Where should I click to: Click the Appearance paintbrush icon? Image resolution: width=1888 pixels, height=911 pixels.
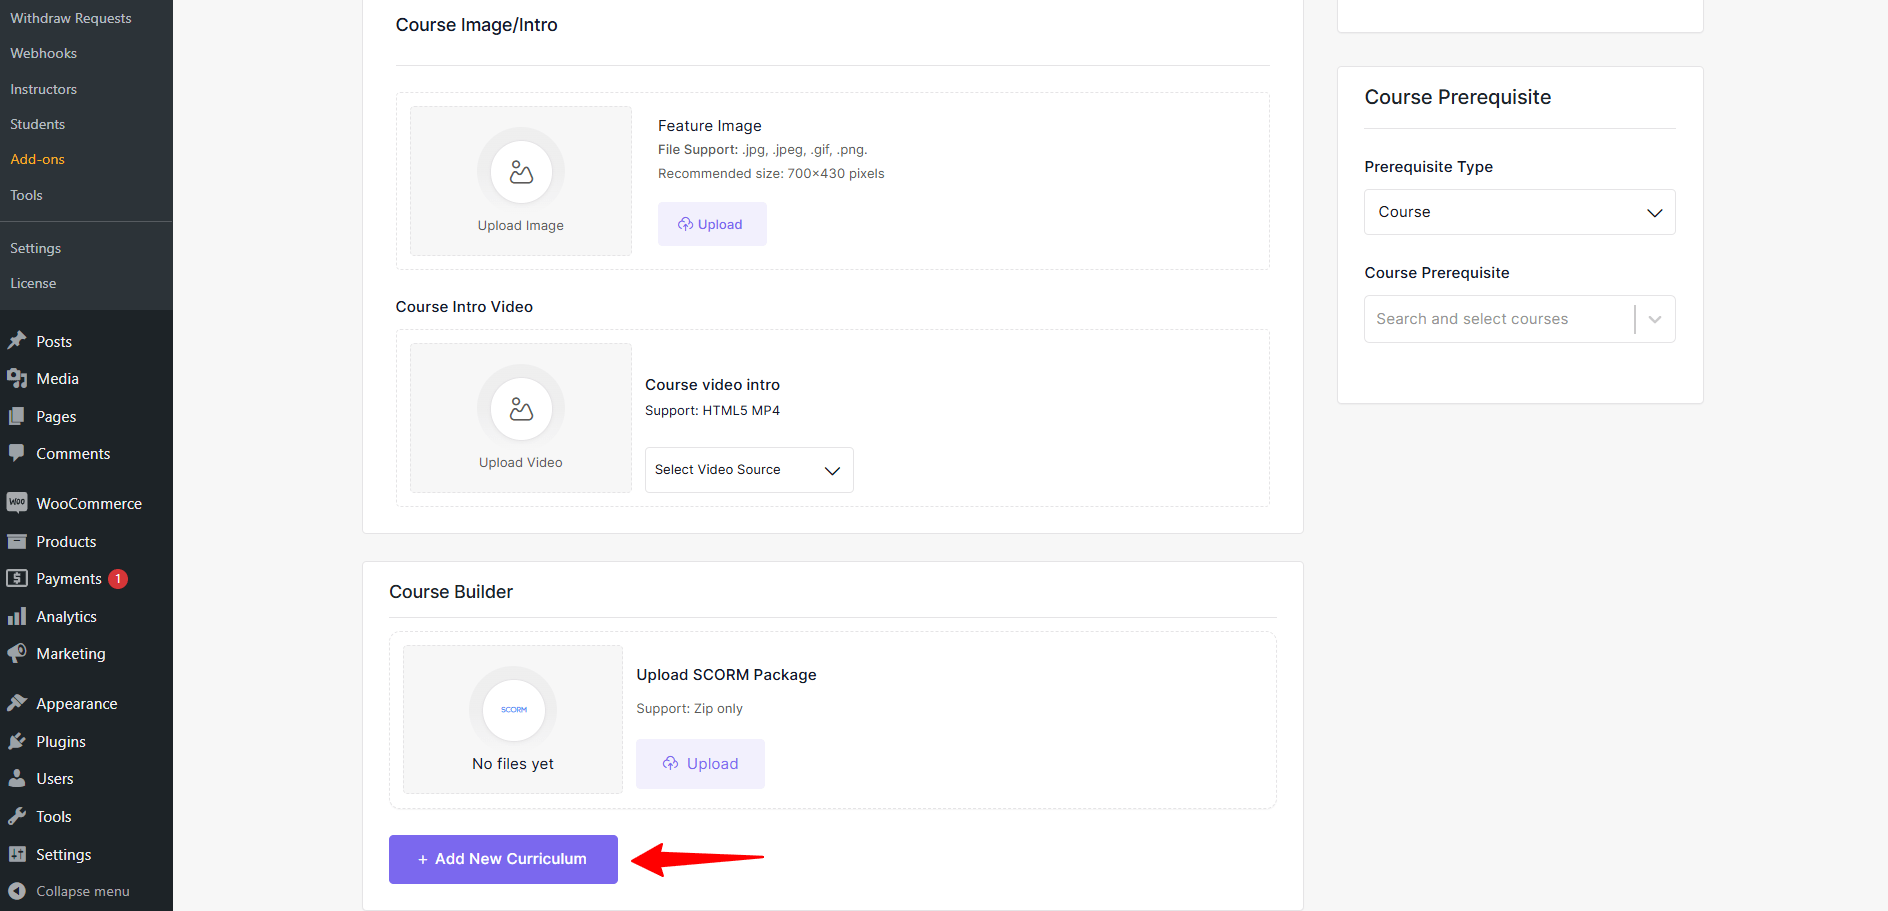point(17,703)
